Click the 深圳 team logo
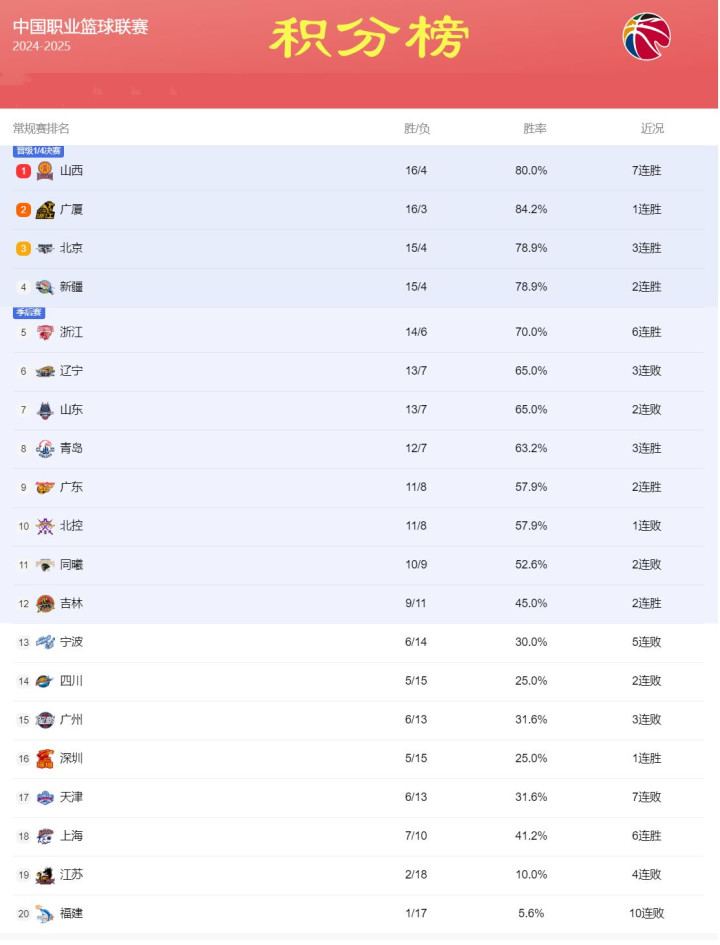Viewport: 720px width, 945px height. (45, 759)
